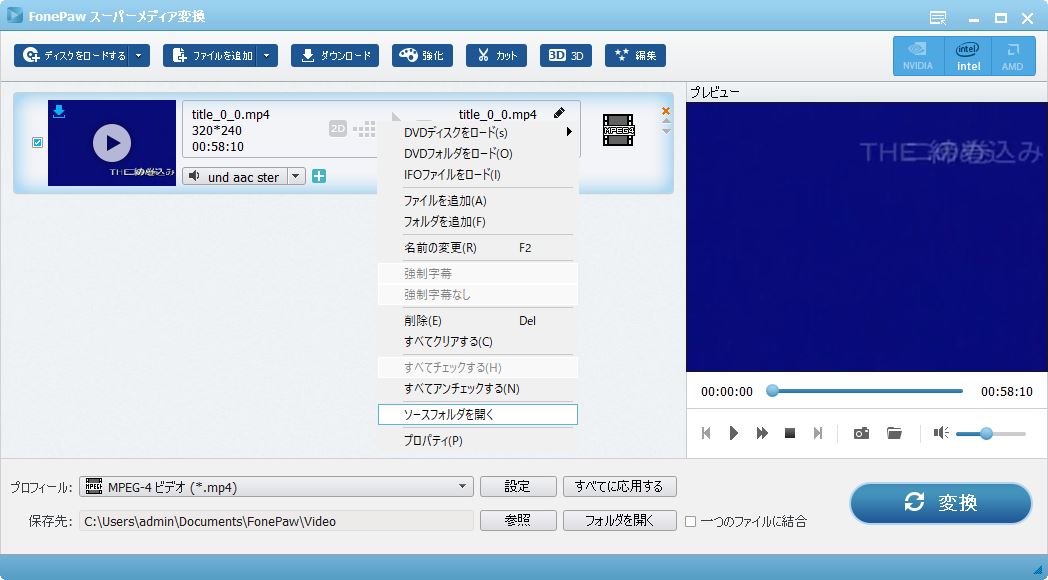Expand the load disc dropdown arrow
Viewport: 1048px width, 580px height.
(139, 56)
